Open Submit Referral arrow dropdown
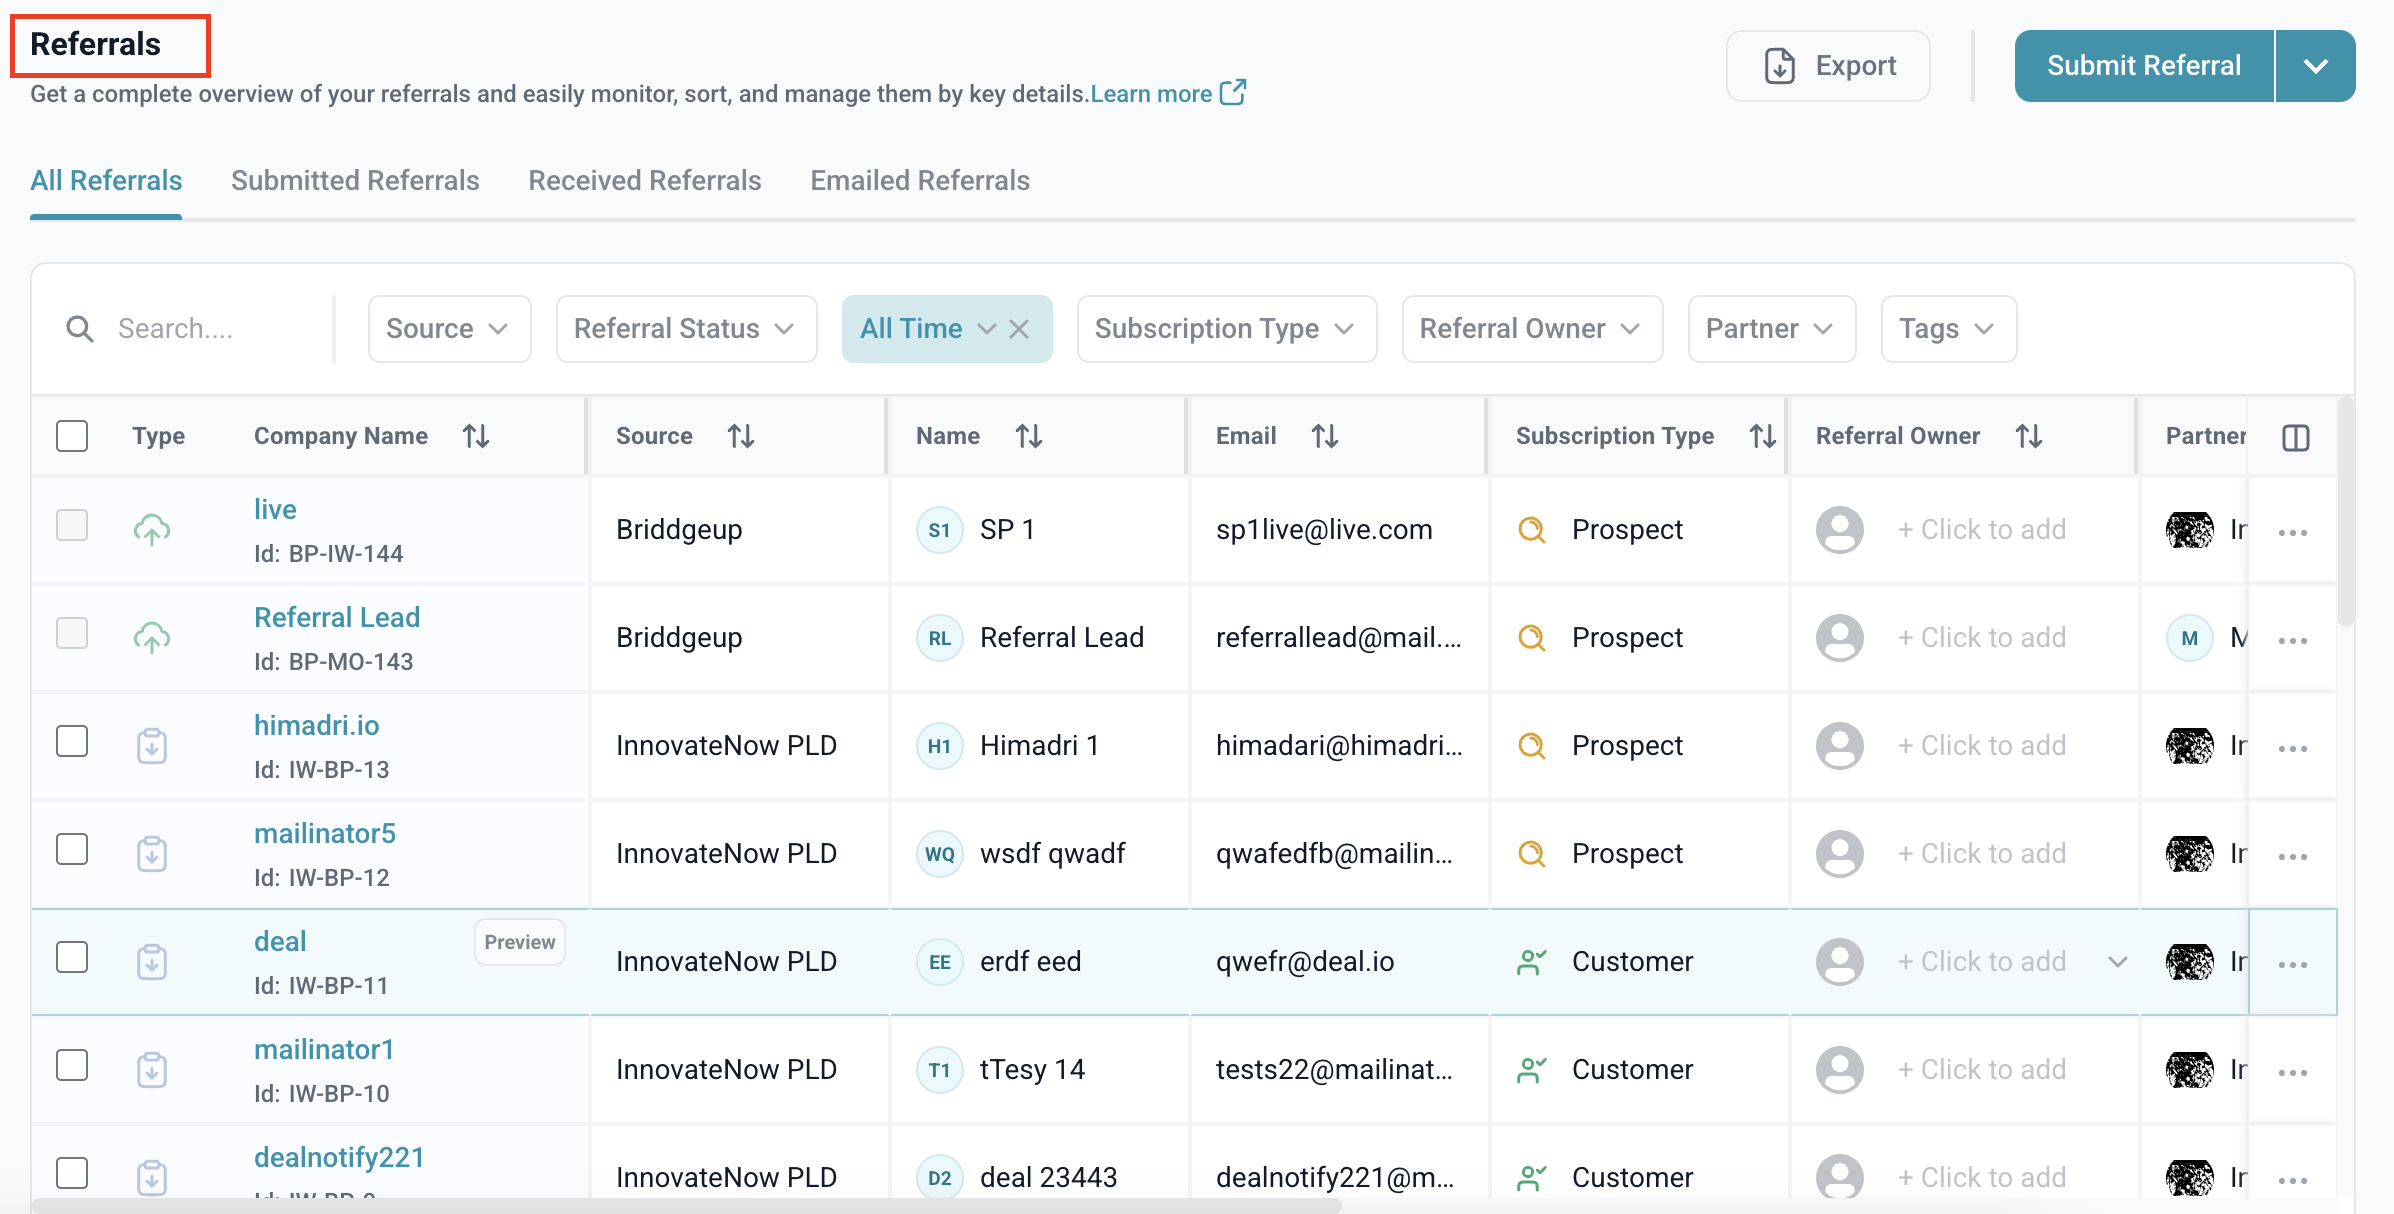 pyautogui.click(x=2315, y=66)
